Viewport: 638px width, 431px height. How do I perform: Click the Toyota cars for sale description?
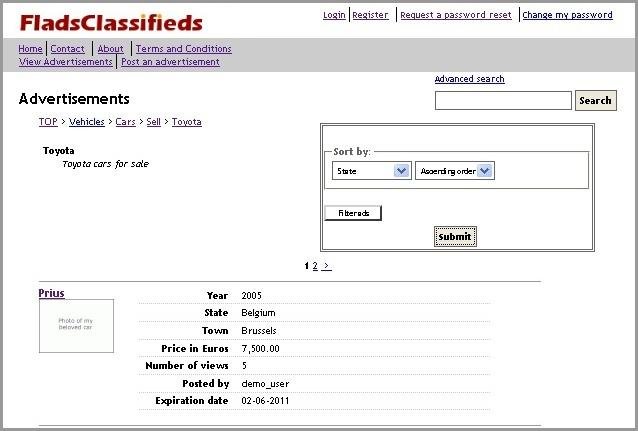tap(106, 164)
